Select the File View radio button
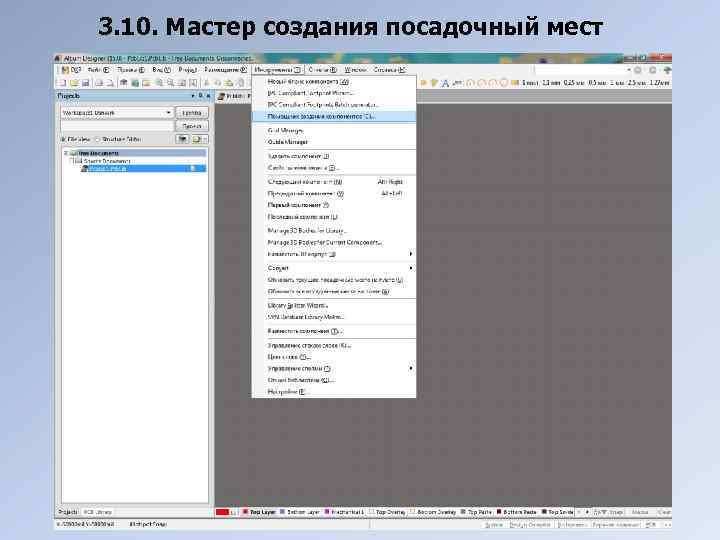 pos(63,139)
